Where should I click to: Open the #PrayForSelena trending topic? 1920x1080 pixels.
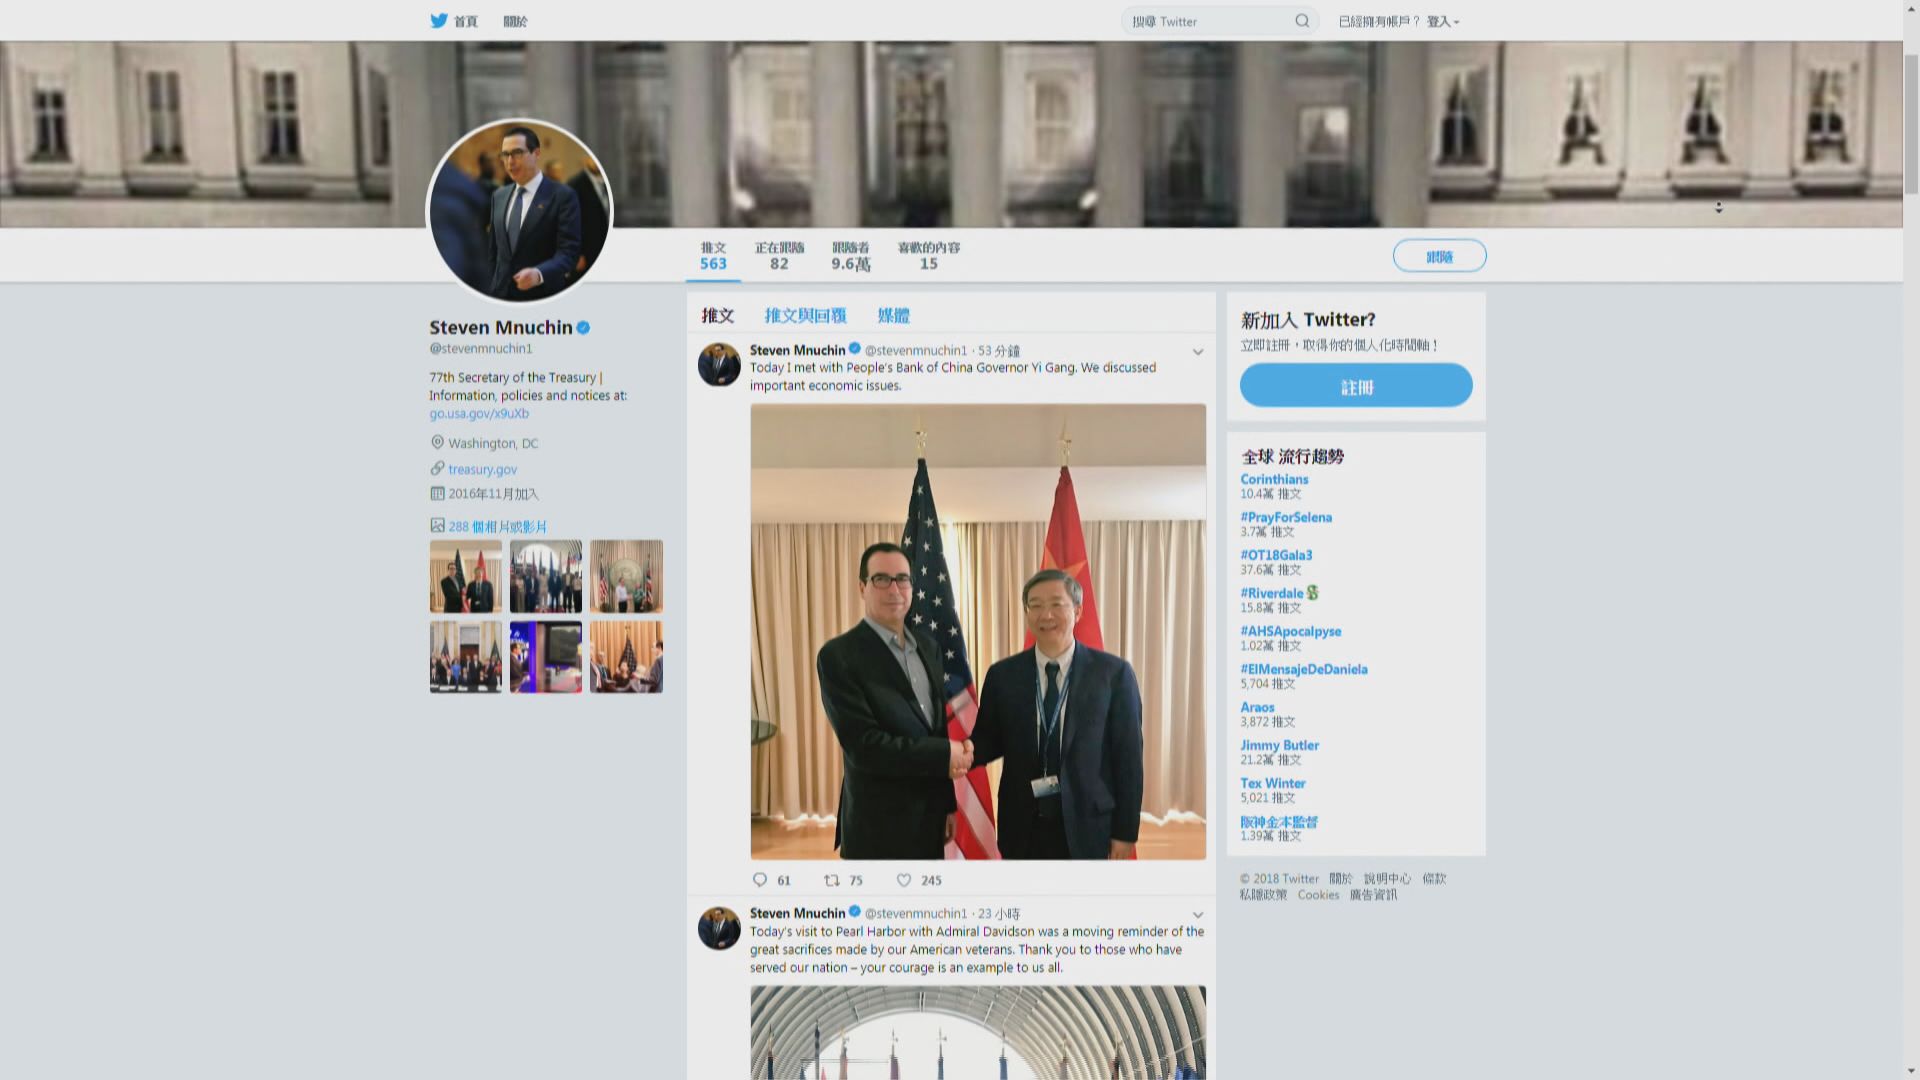(x=1286, y=517)
